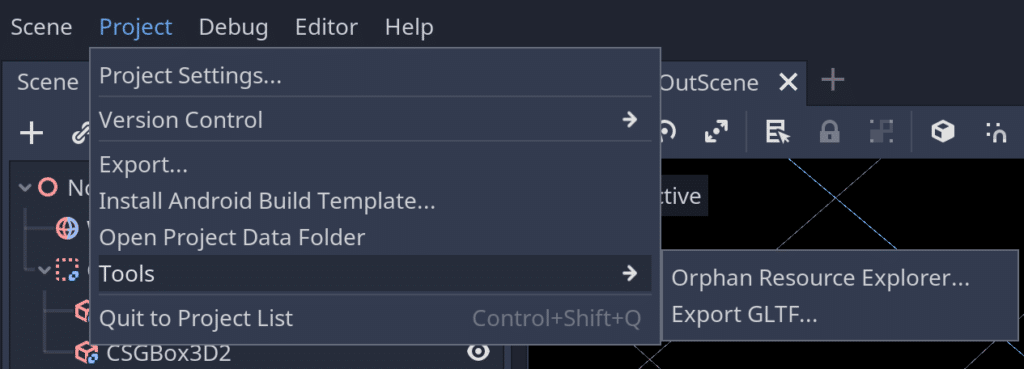
Task: Click the instance scene link icon
Action: (x=80, y=135)
